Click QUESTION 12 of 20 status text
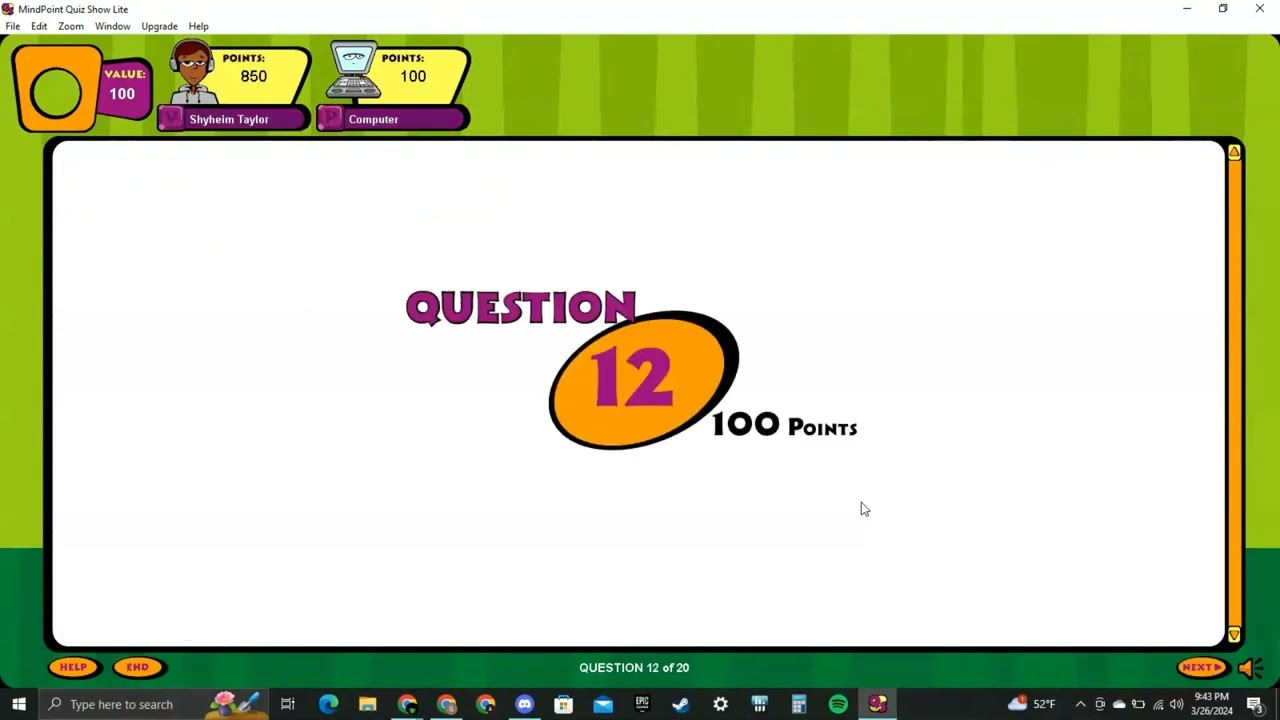 [x=634, y=667]
